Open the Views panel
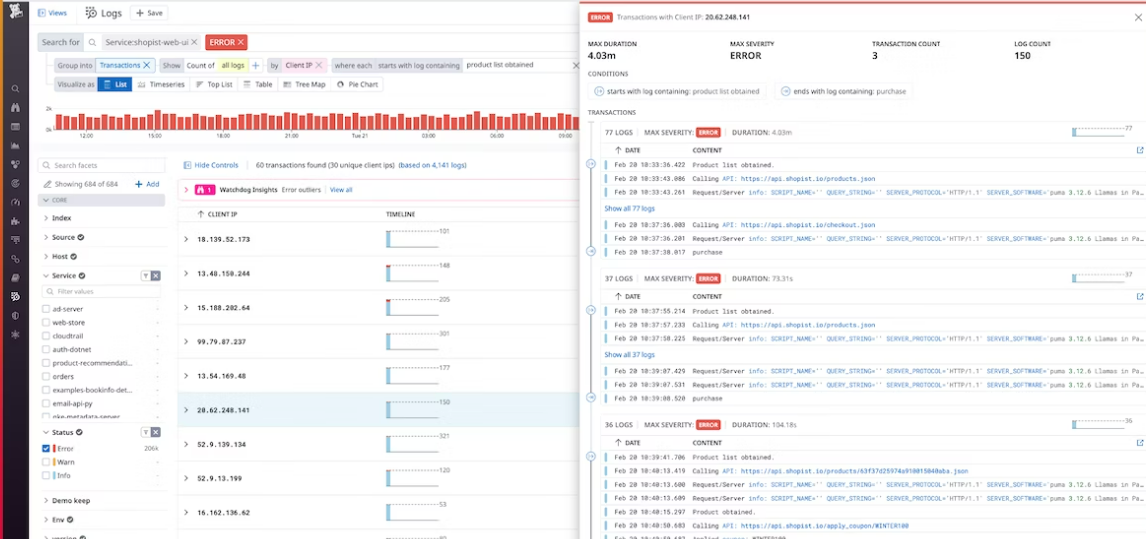 coord(52,12)
